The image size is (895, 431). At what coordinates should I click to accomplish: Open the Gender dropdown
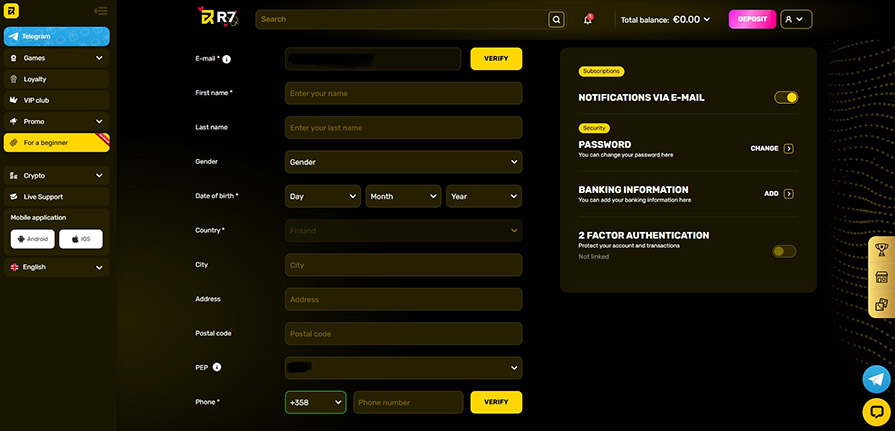[x=403, y=162]
